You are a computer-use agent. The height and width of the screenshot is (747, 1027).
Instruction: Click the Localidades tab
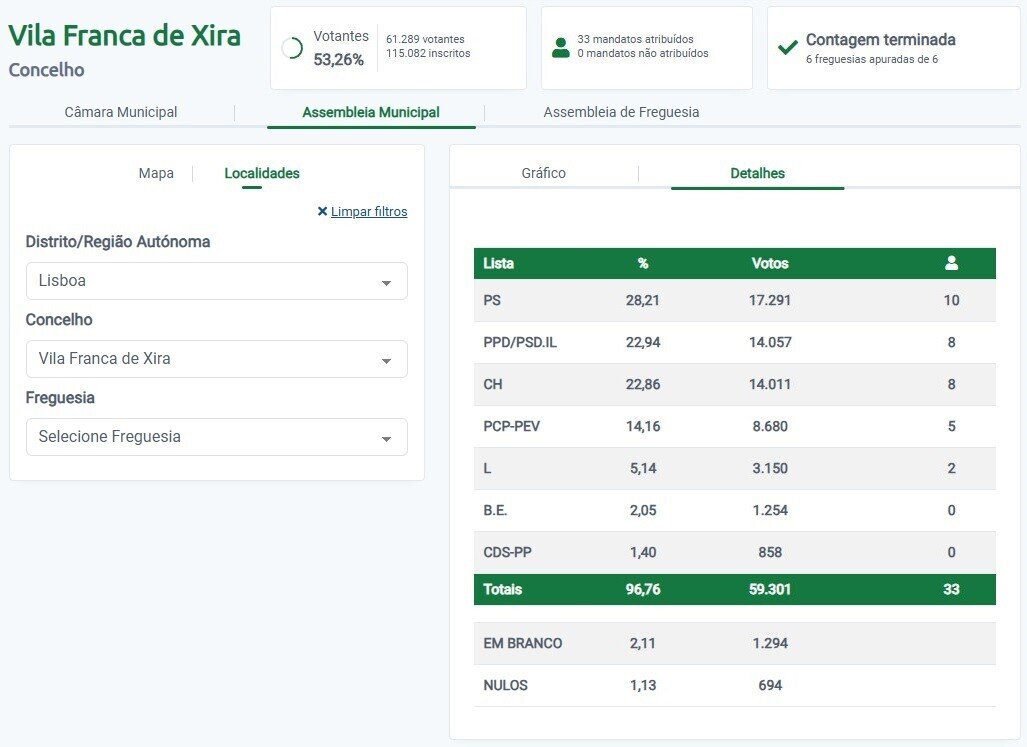coord(261,173)
